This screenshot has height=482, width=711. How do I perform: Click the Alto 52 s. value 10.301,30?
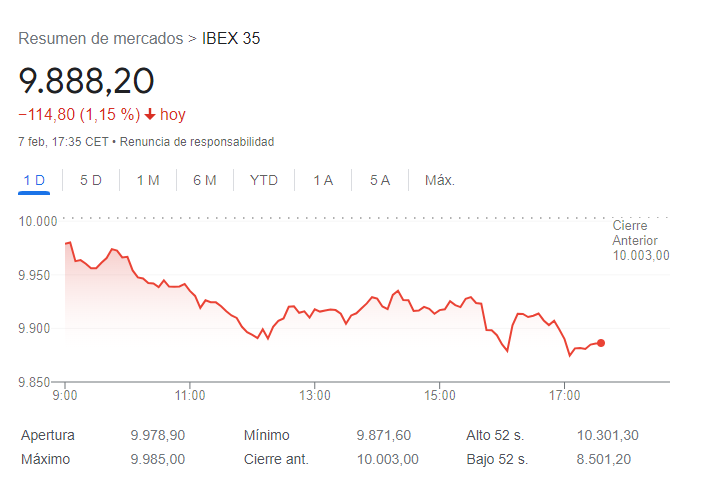(608, 435)
